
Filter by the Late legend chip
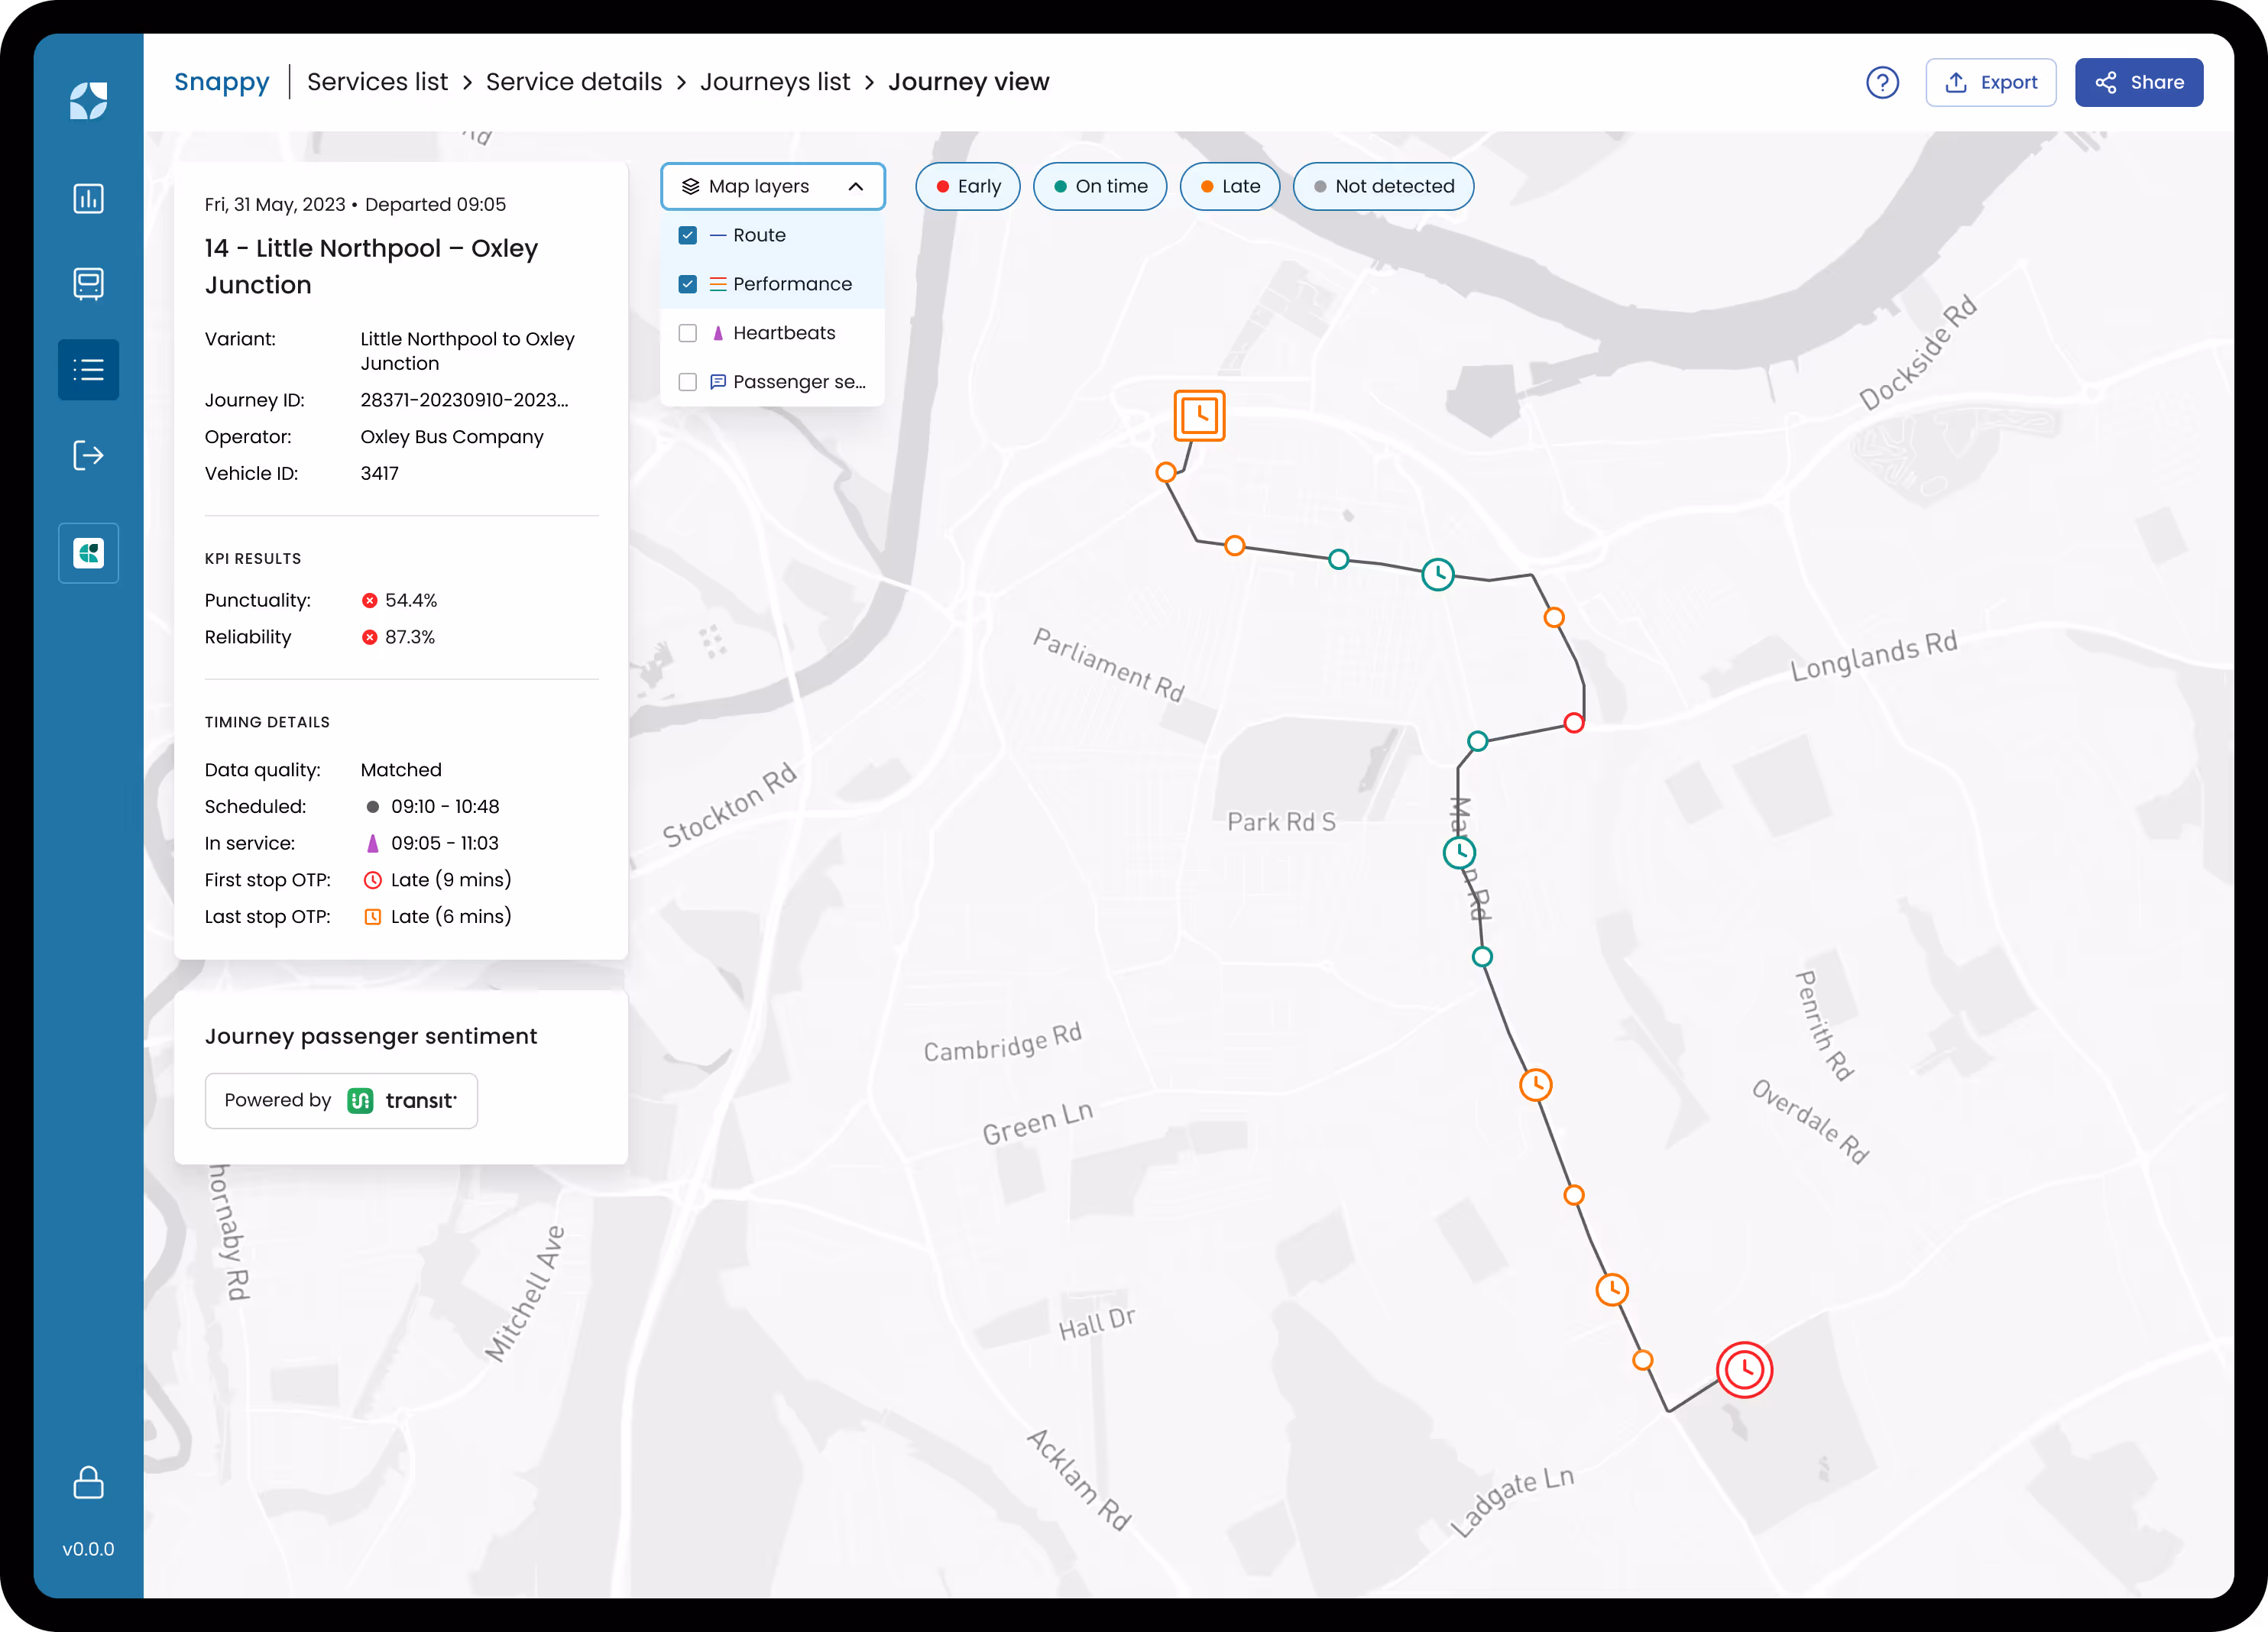pyautogui.click(x=1230, y=186)
